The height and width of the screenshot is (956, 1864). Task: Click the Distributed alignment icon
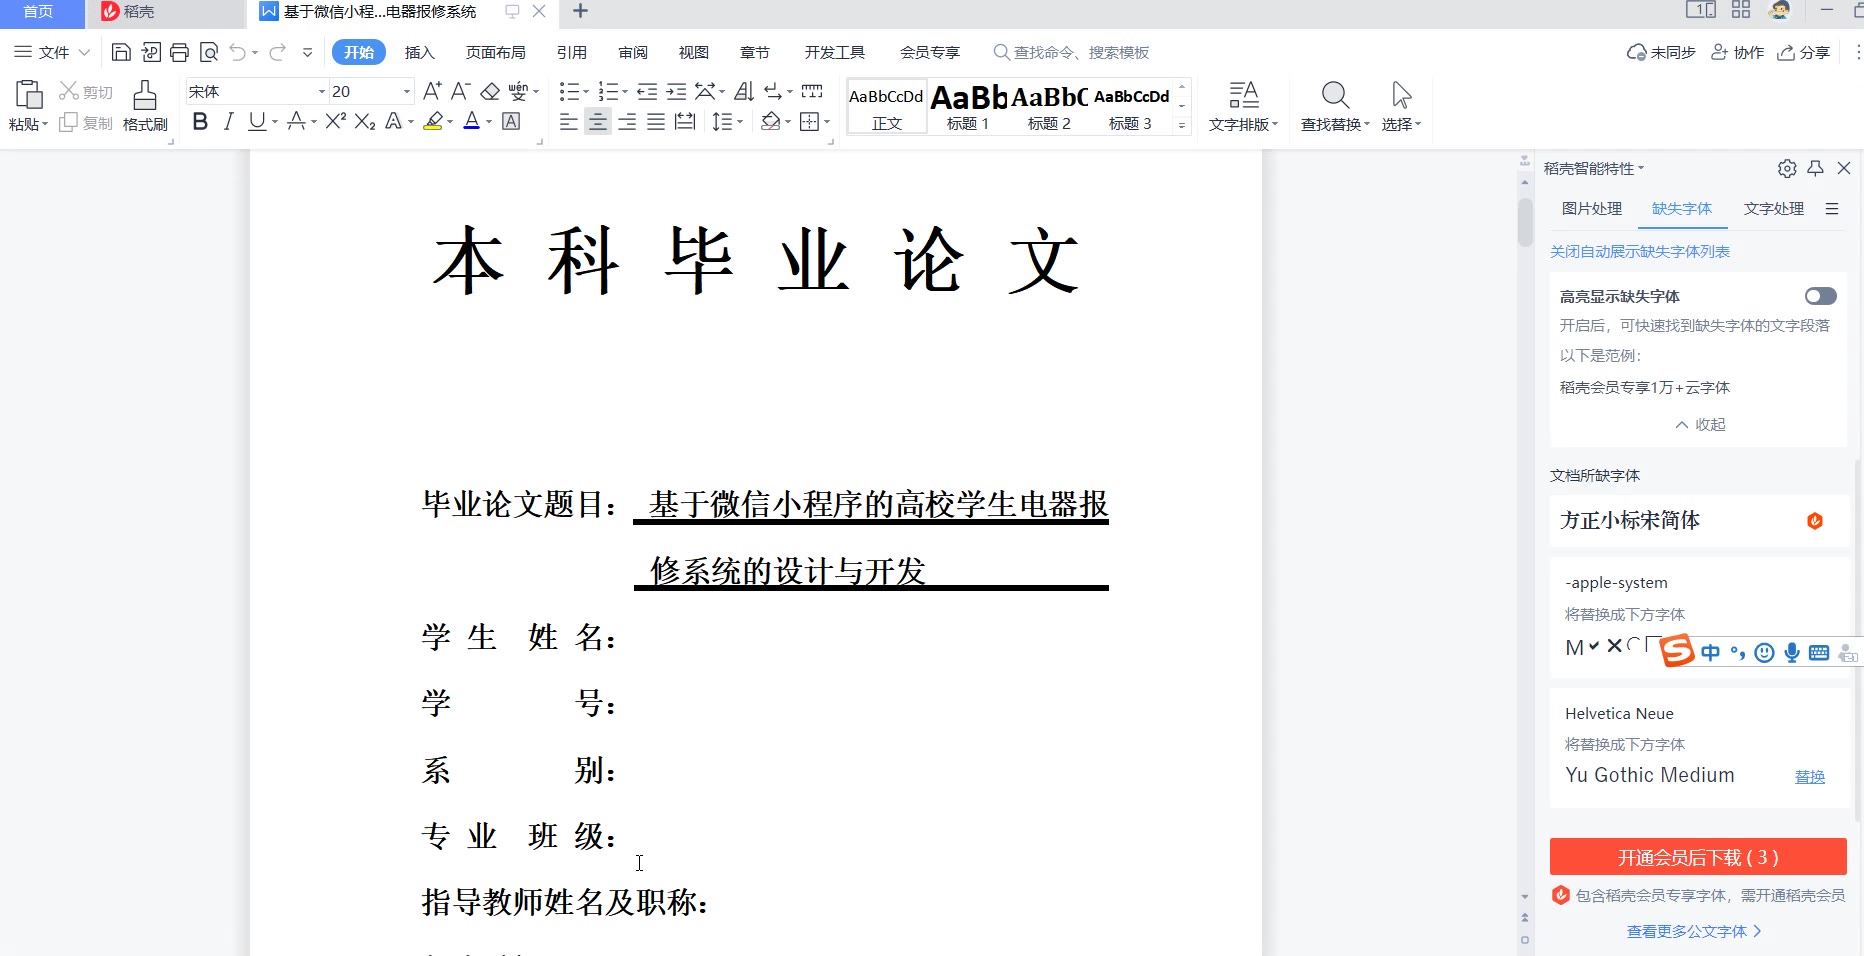685,121
